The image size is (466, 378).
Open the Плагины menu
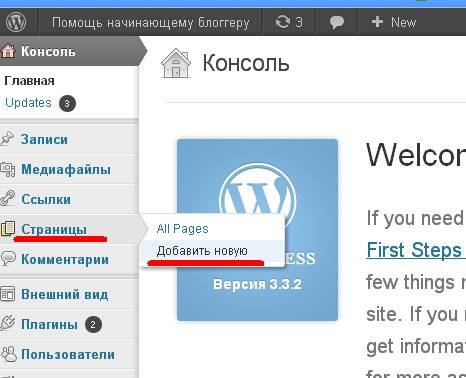[x=49, y=324]
